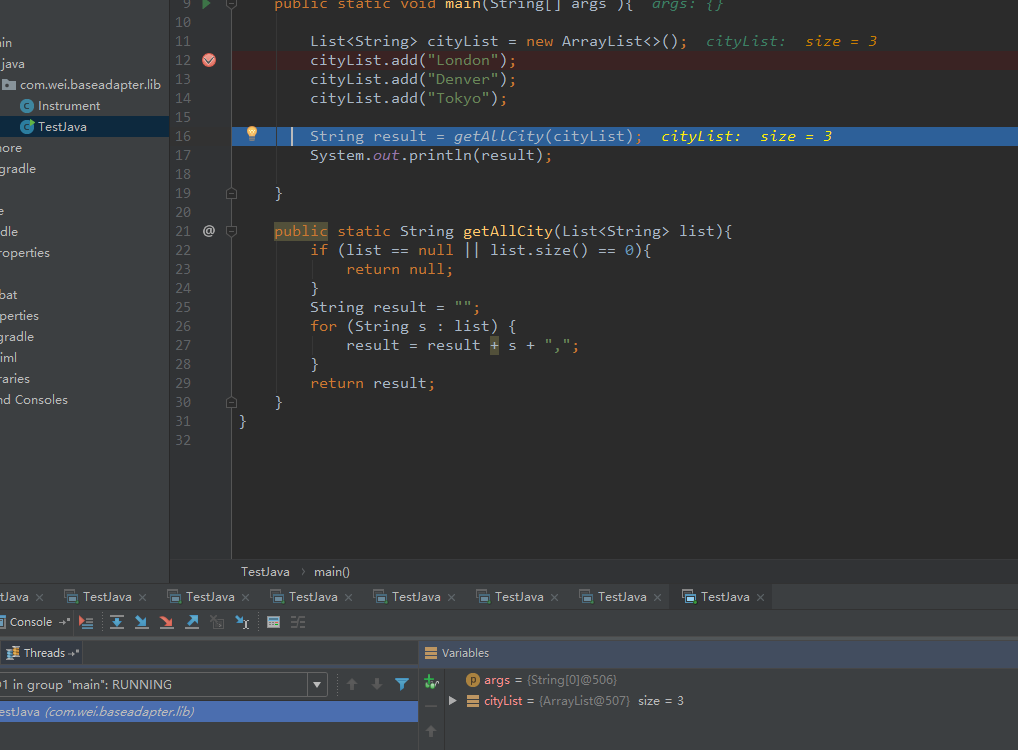Open the Evaluate Expression calculator
The width and height of the screenshot is (1018, 750).
coord(273,622)
